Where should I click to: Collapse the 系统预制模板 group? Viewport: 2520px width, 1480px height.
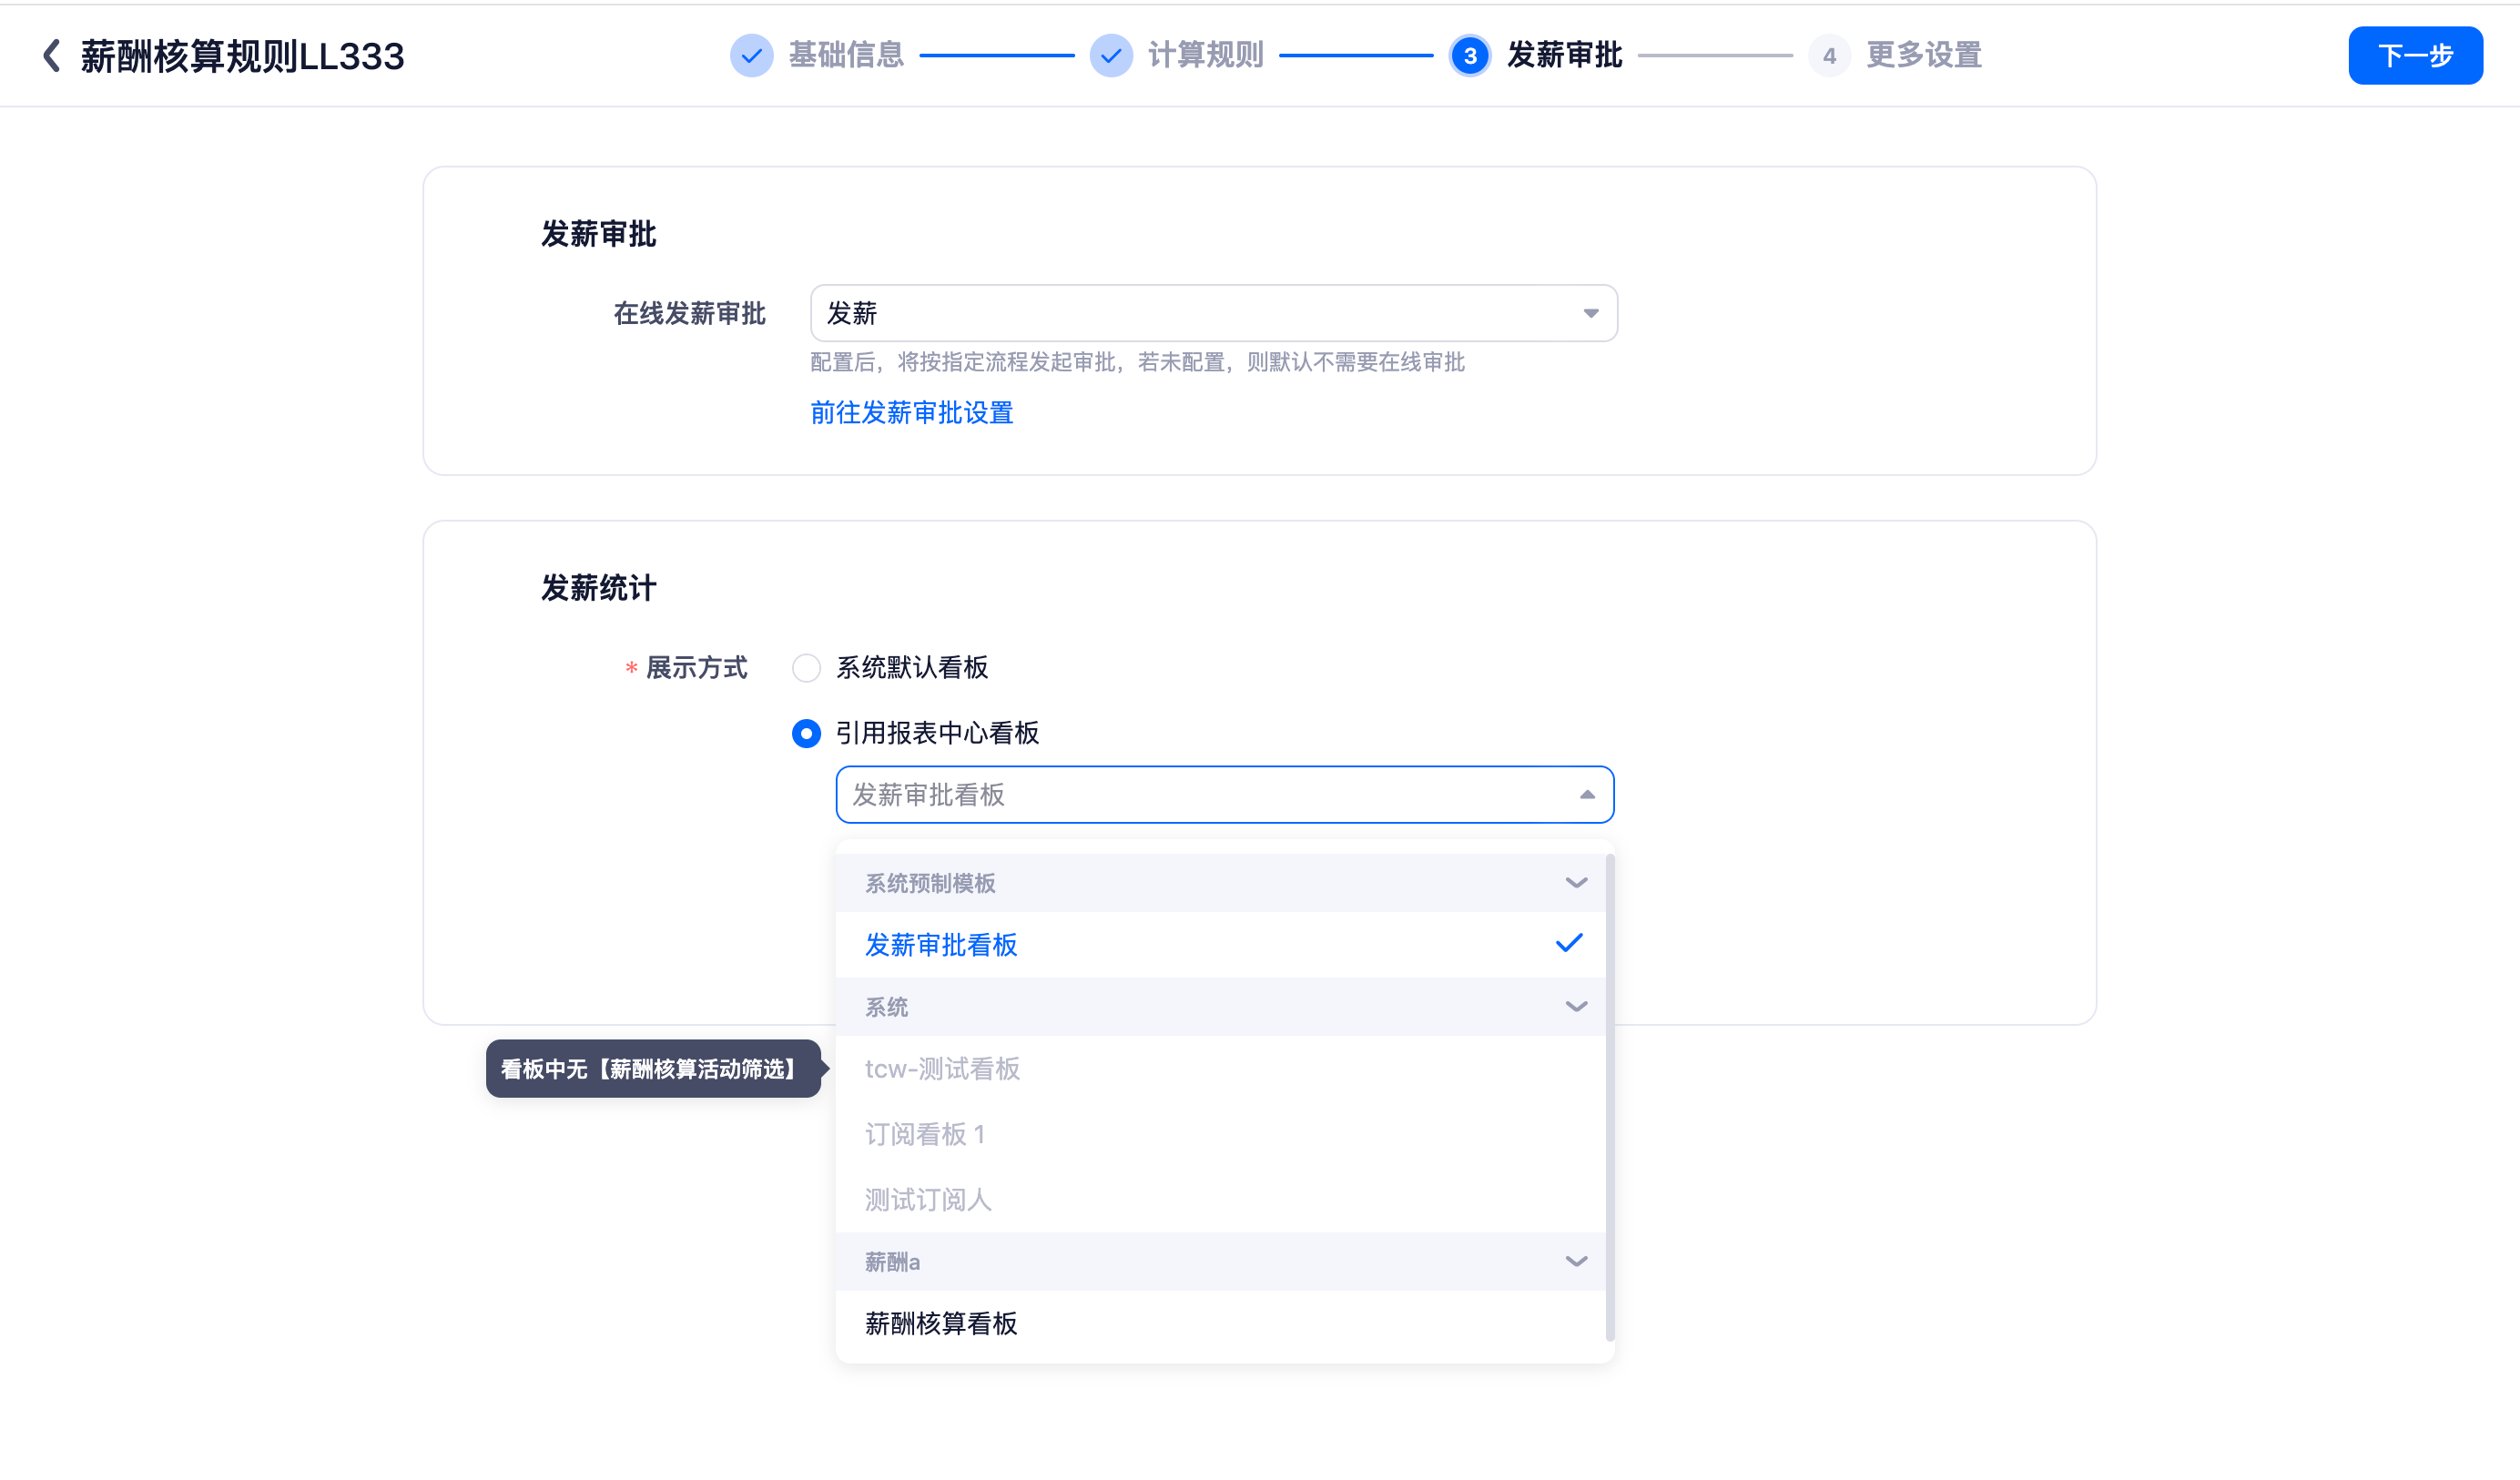tap(1220, 883)
